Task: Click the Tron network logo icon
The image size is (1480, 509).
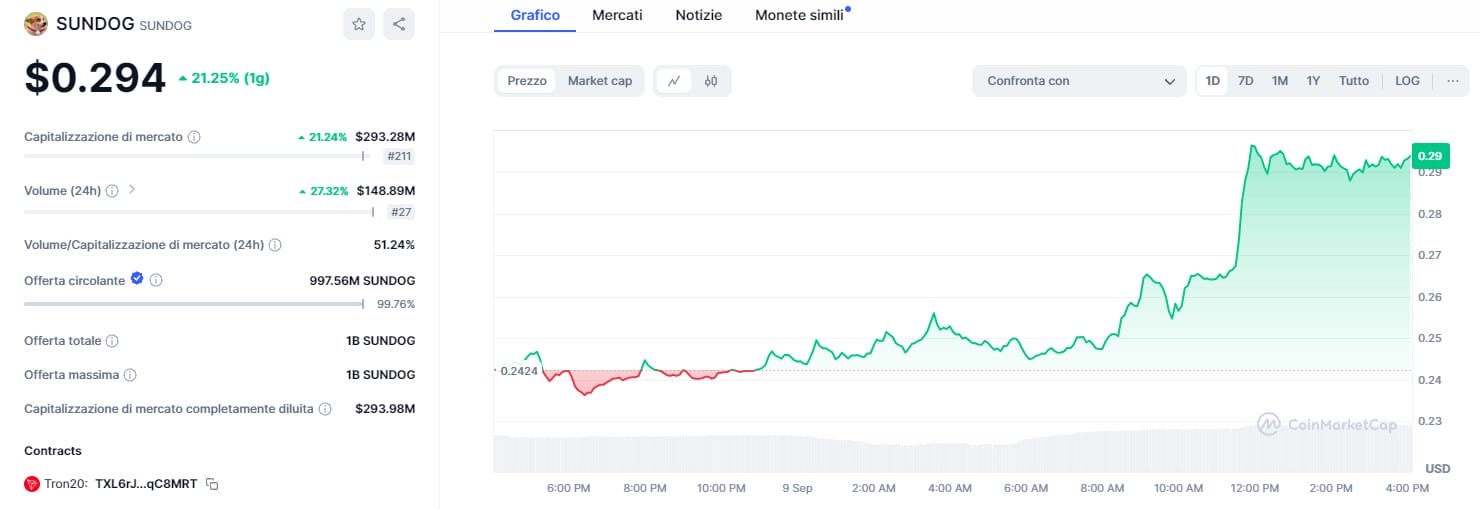Action: point(32,484)
